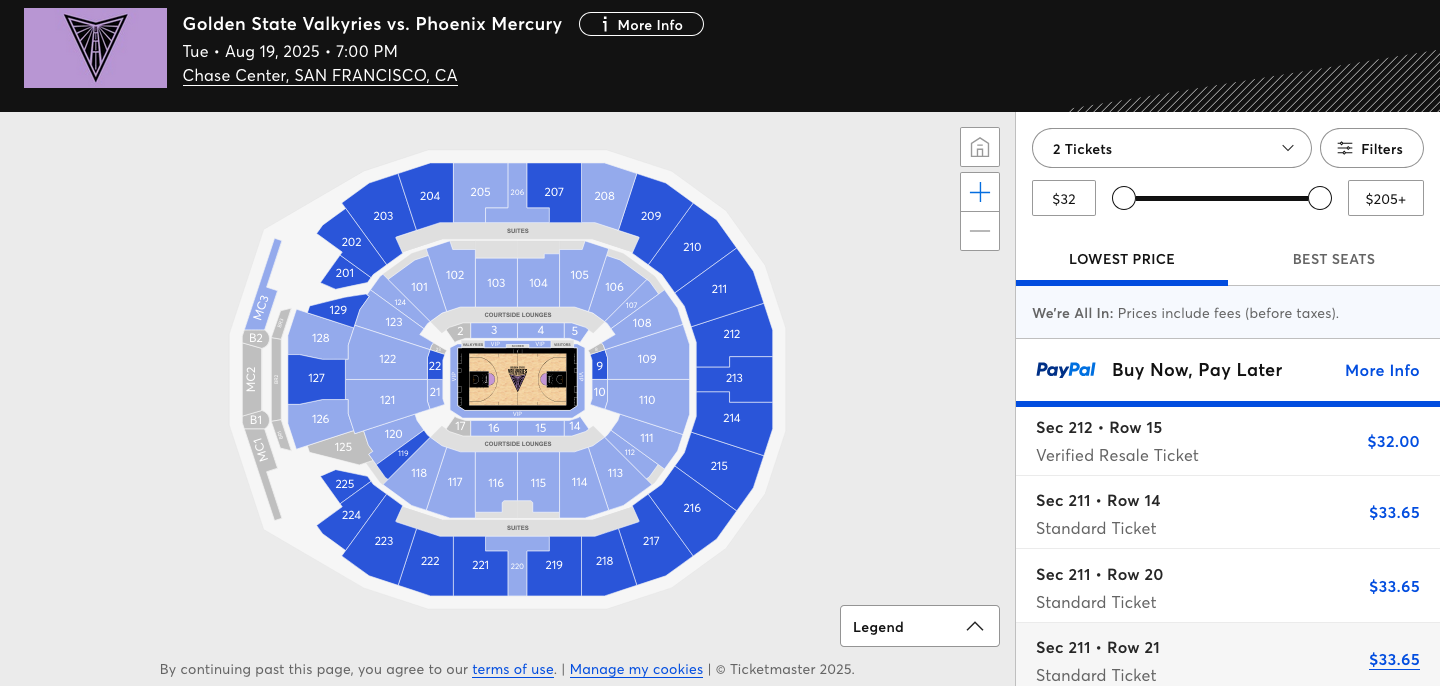Viewport: 1440px width, 686px height.
Task: Click the minimum price slider handle
Action: (1124, 198)
